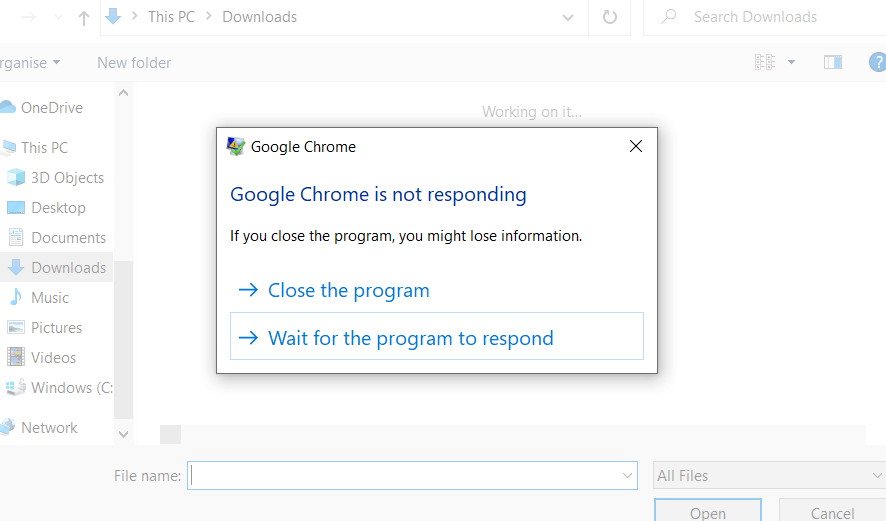Click the arrow beside Wait for the program
Screen dimensions: 886x521
[248, 338]
